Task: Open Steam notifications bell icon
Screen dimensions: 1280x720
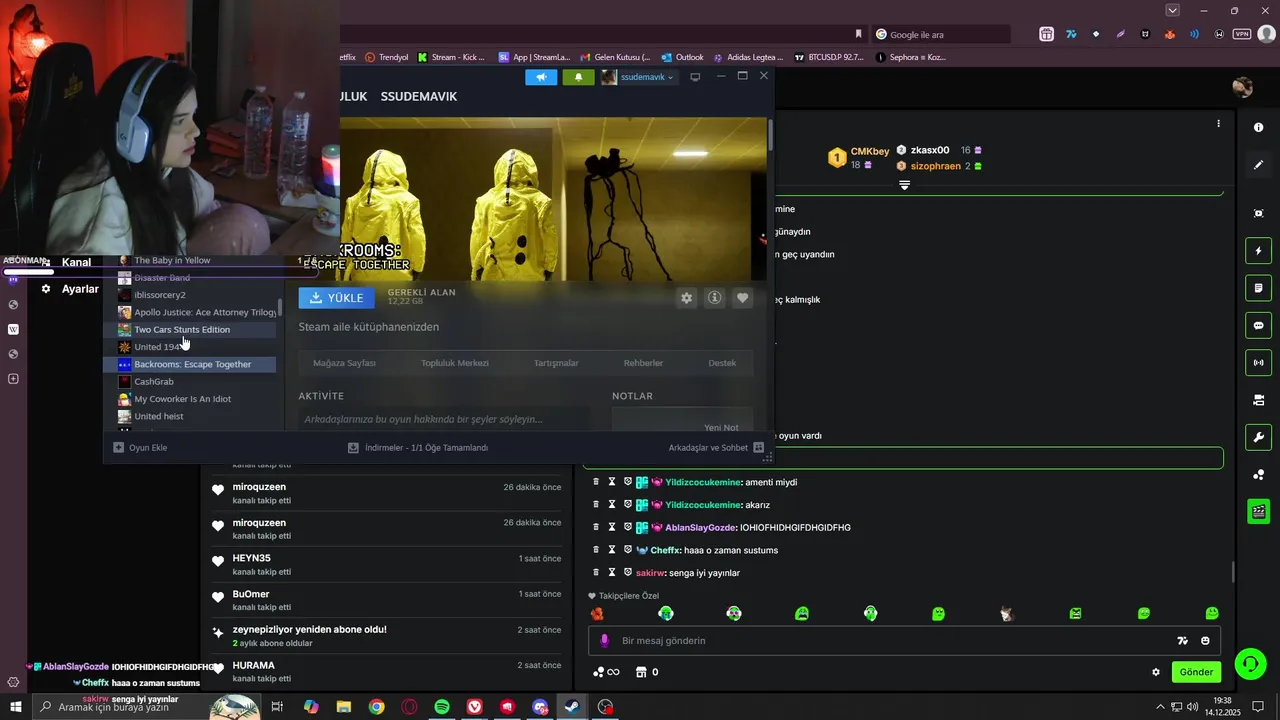Action: [578, 77]
